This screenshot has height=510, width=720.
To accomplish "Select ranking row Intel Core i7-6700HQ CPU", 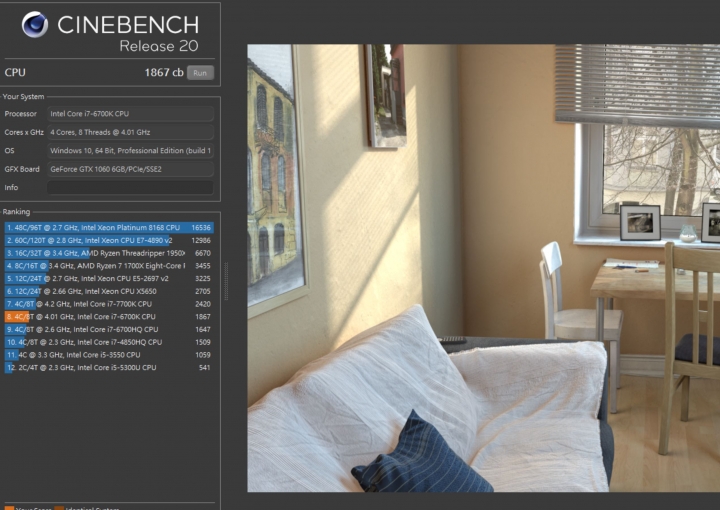I will [109, 330].
